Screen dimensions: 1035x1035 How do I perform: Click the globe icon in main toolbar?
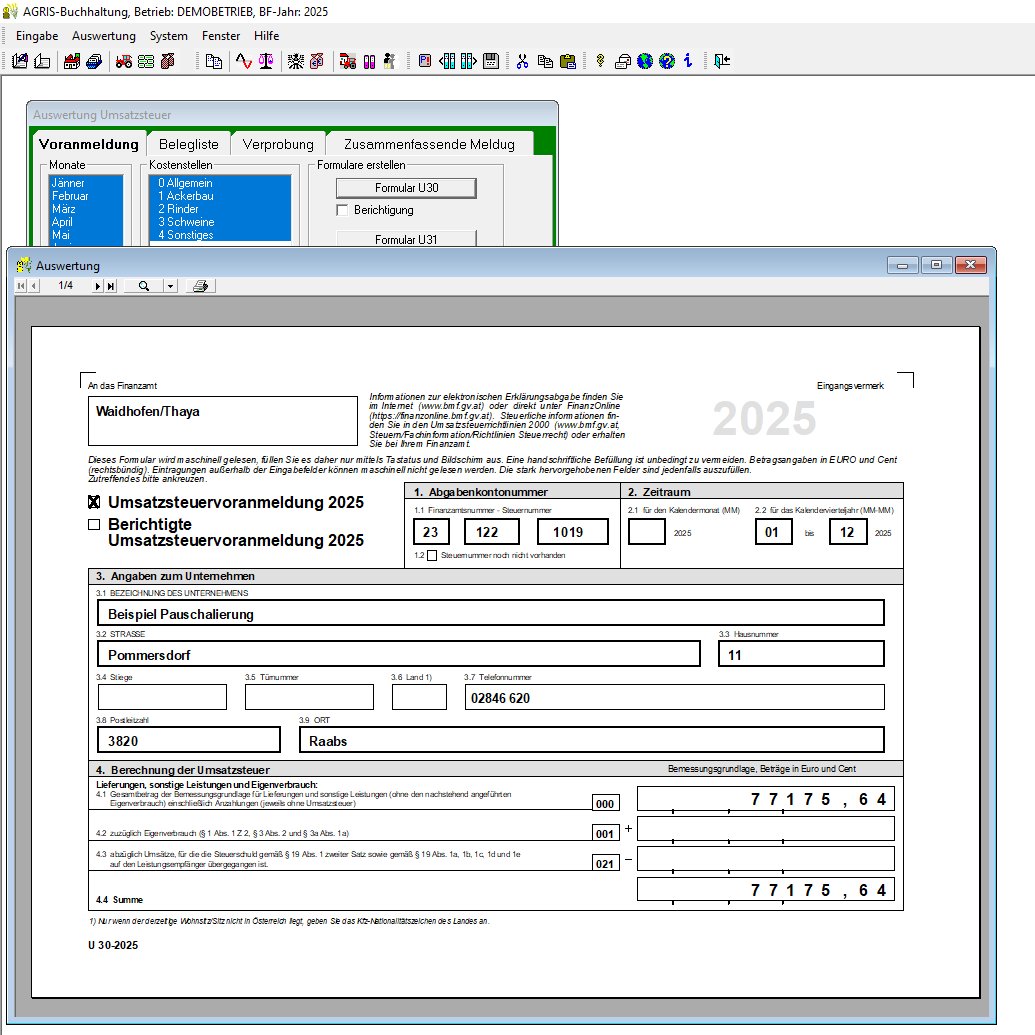pyautogui.click(x=645, y=61)
